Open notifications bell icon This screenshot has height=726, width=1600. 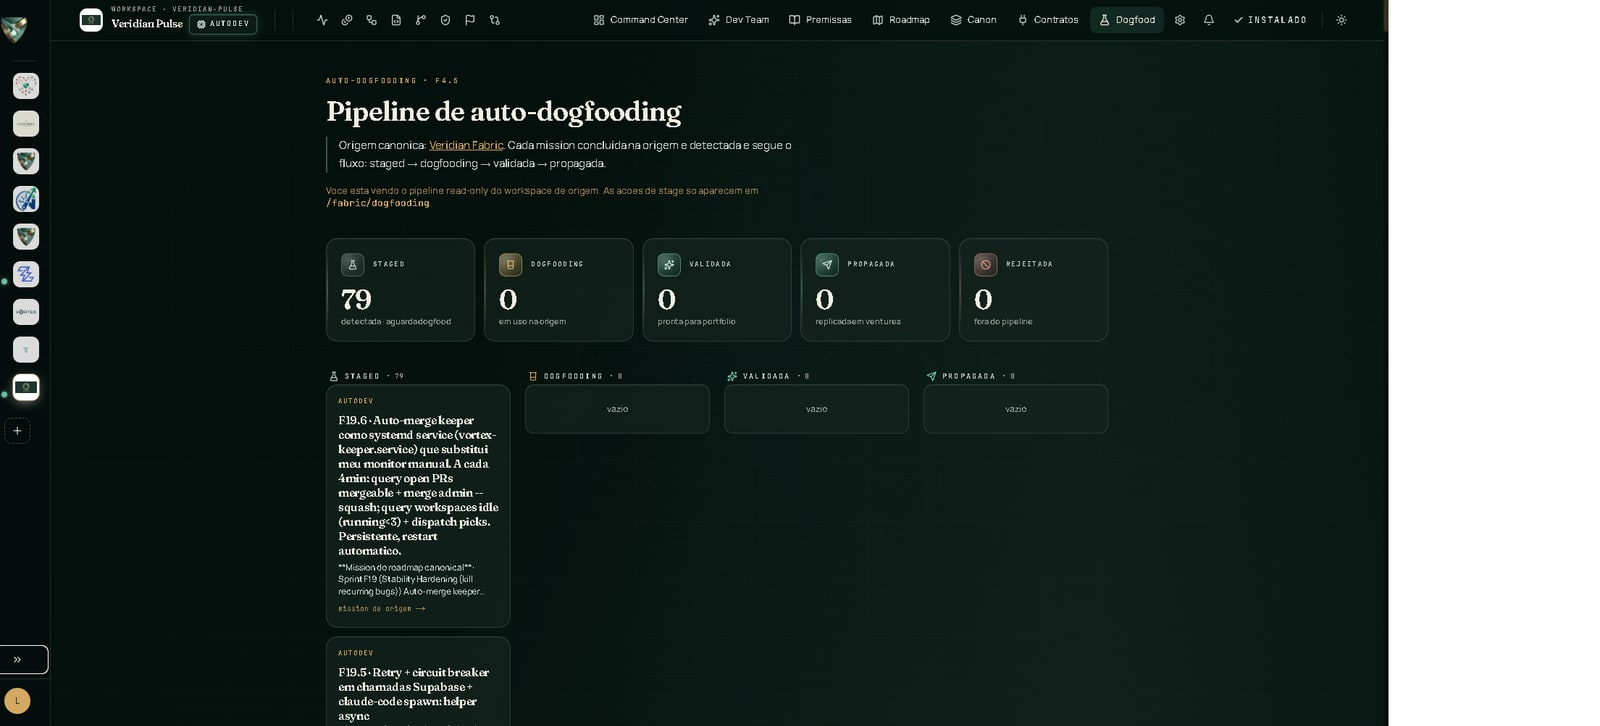click(1209, 20)
